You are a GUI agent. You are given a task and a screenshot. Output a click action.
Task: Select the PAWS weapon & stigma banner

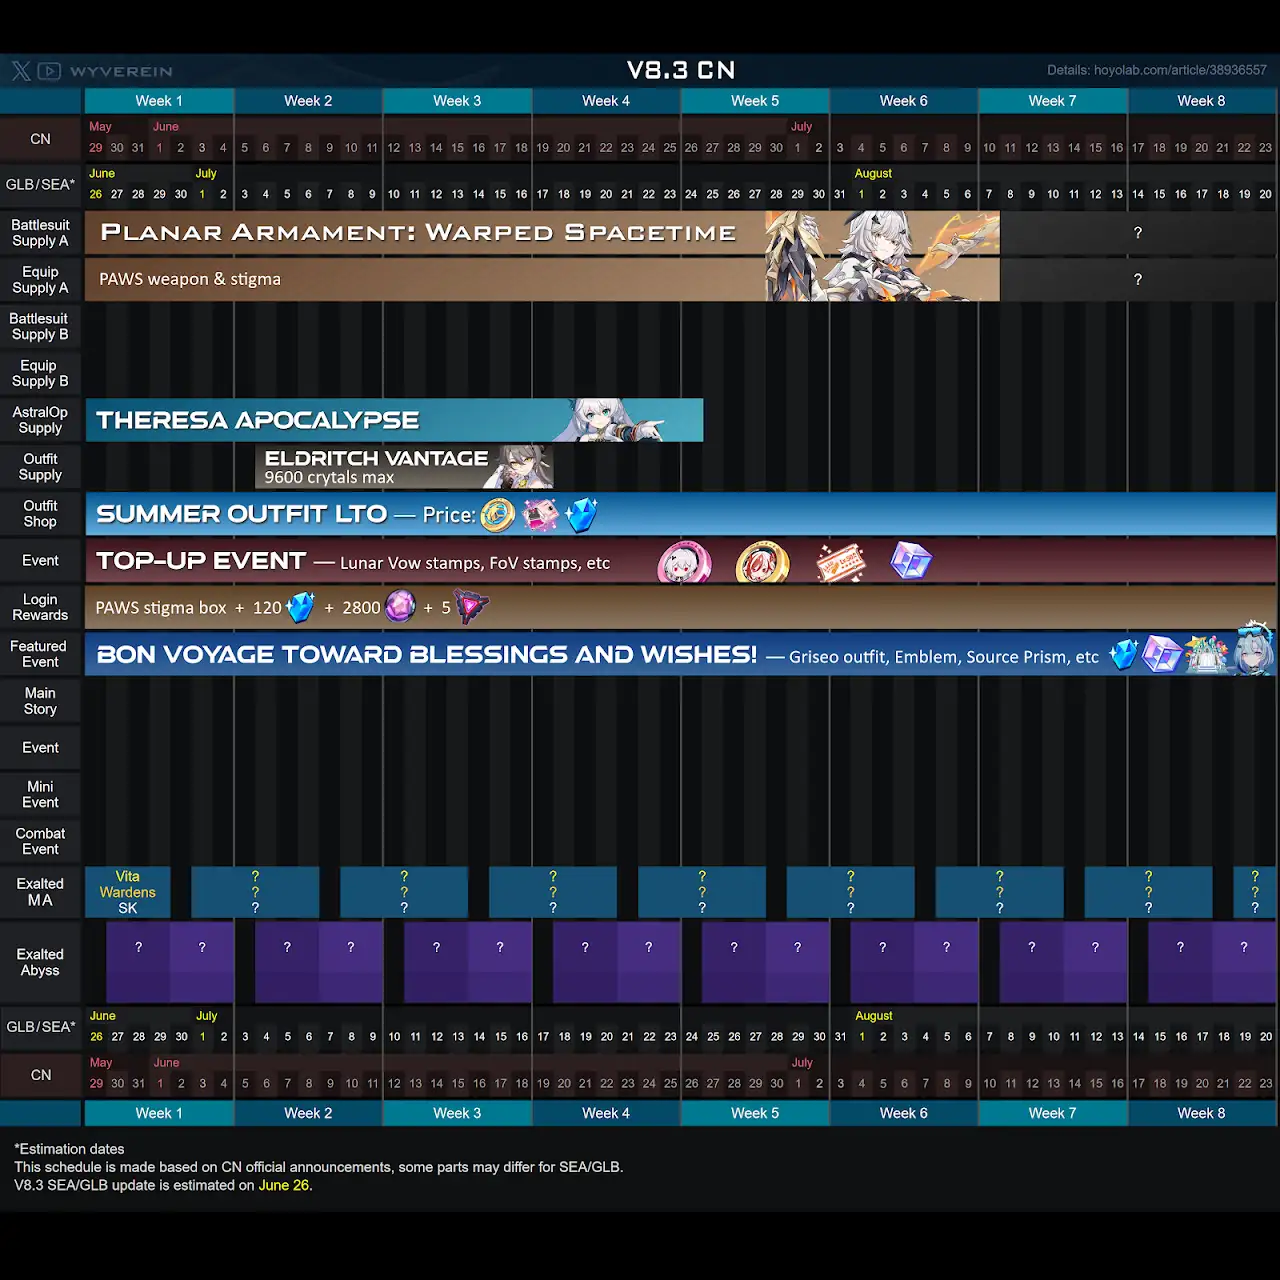[542, 279]
